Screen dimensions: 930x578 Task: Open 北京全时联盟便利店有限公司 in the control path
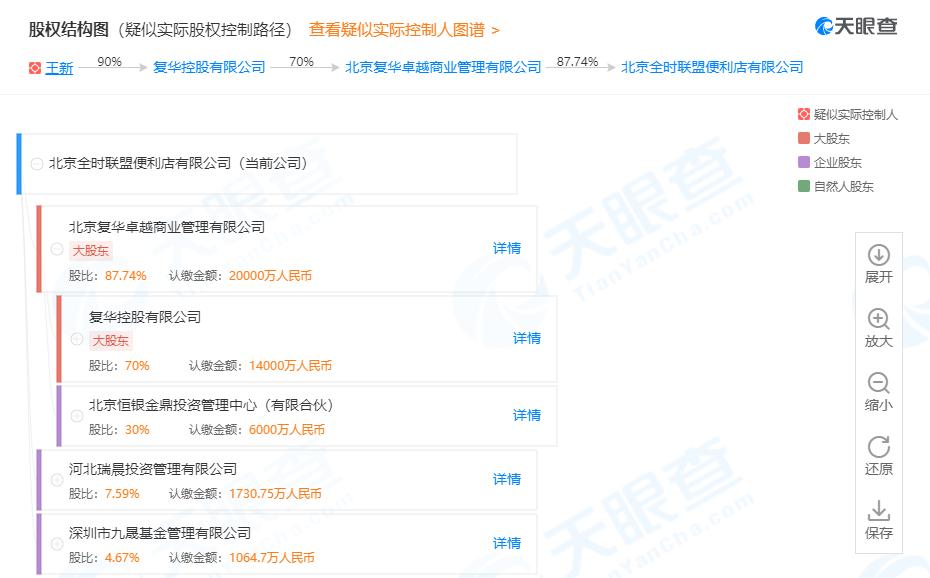coord(712,68)
